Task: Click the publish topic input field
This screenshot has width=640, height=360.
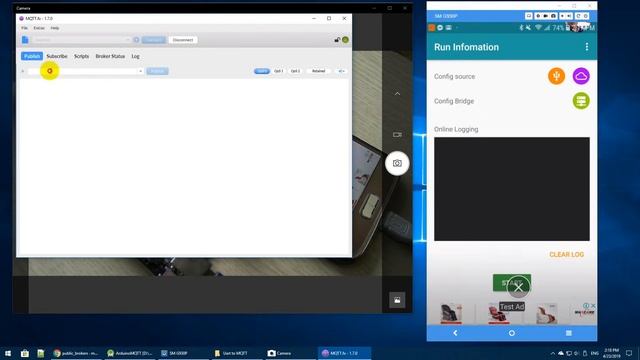Action: click(x=82, y=71)
